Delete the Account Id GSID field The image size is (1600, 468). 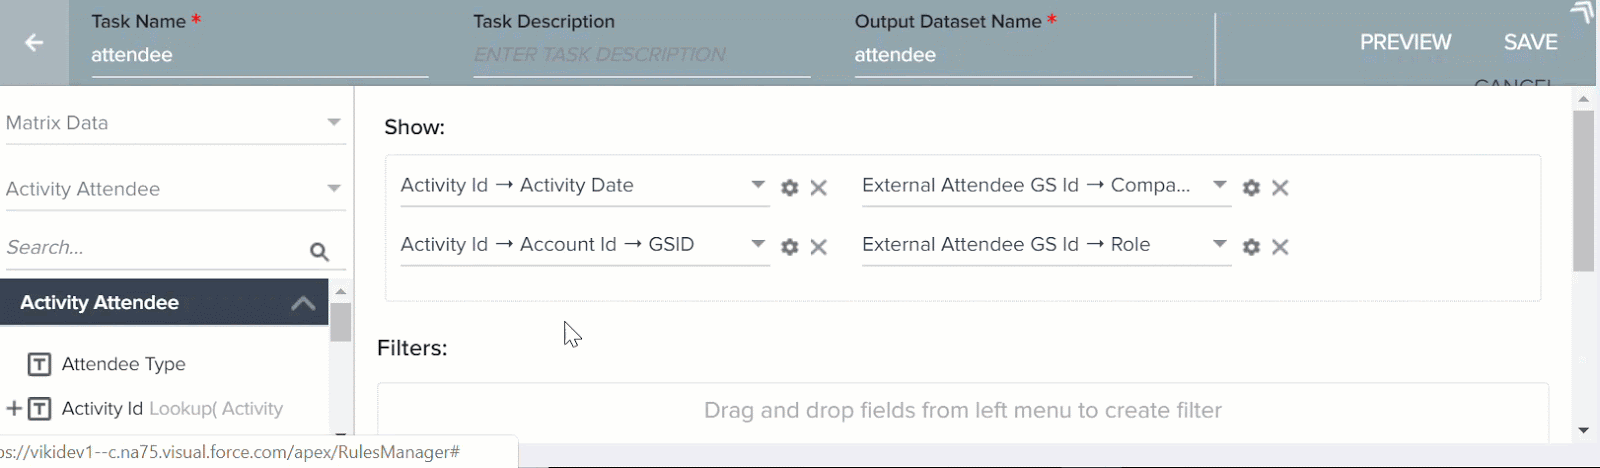tap(819, 246)
